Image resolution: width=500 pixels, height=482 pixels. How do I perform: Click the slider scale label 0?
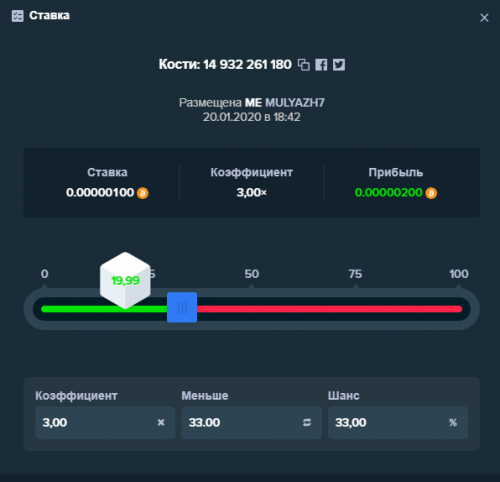[45, 274]
